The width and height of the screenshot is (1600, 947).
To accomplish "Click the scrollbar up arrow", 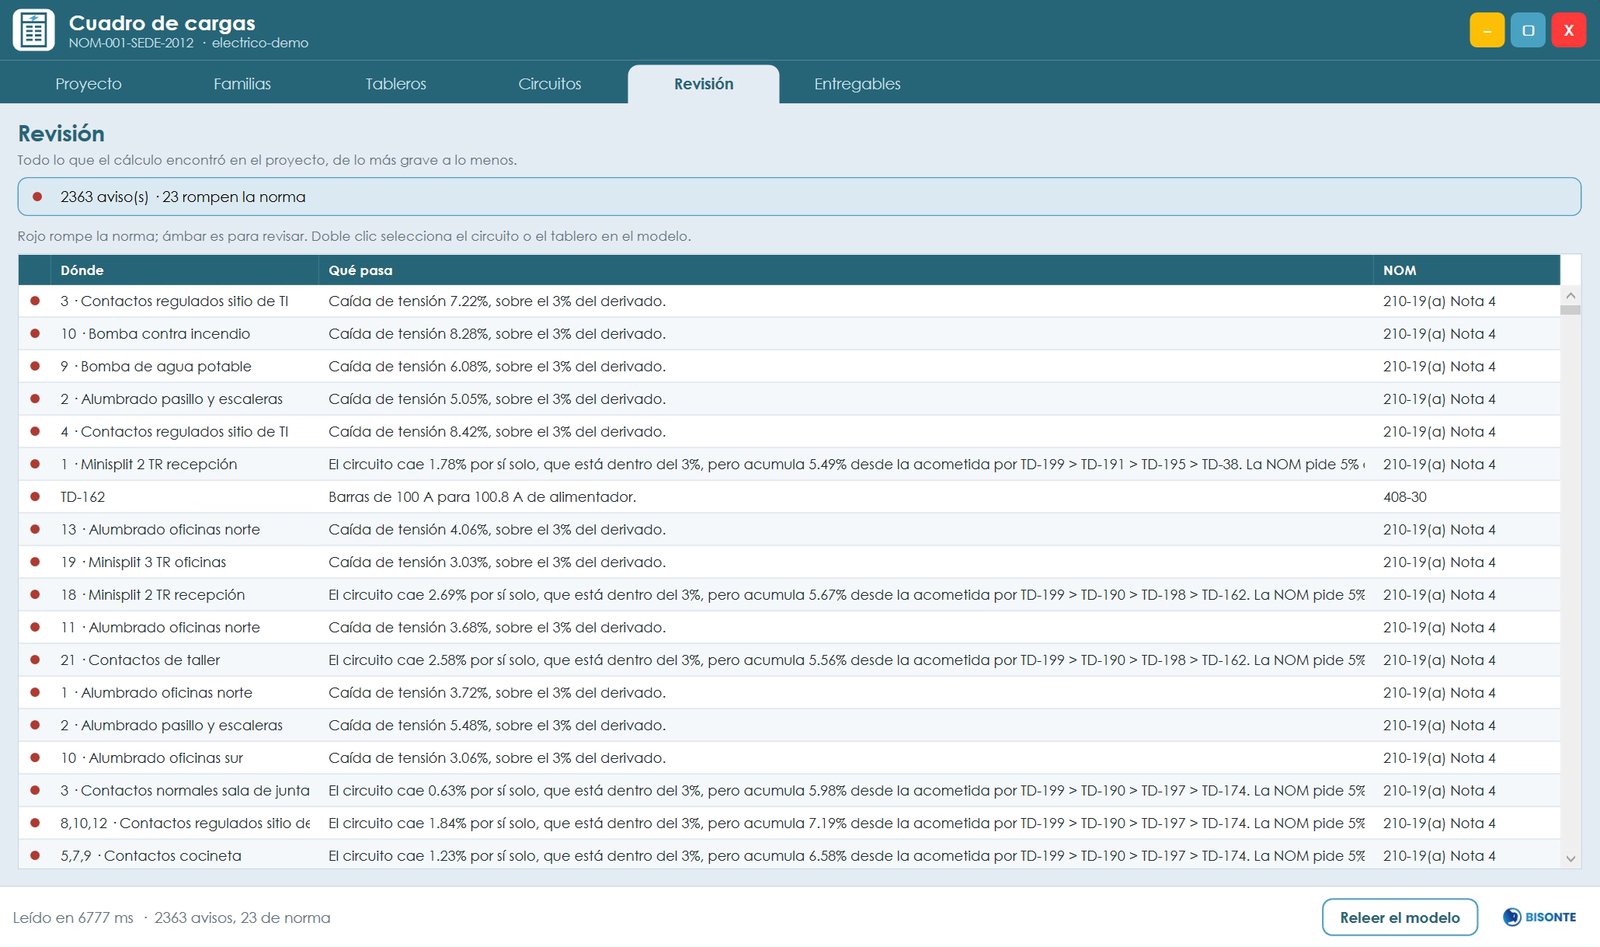I will [x=1570, y=295].
